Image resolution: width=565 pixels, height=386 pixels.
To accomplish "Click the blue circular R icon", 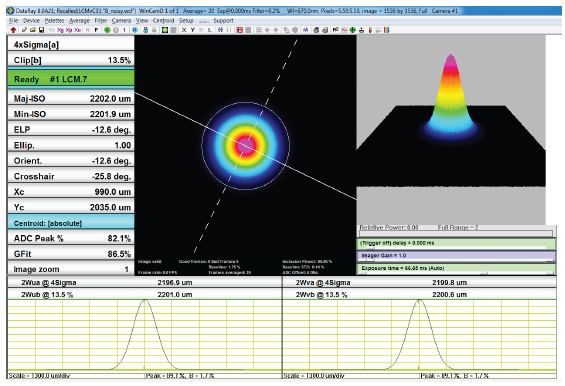I will pos(135,30).
